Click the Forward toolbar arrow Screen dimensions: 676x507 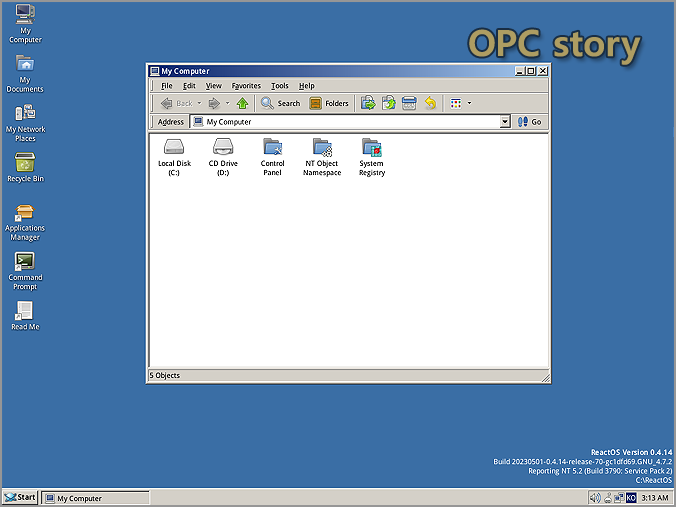pyautogui.click(x=214, y=103)
